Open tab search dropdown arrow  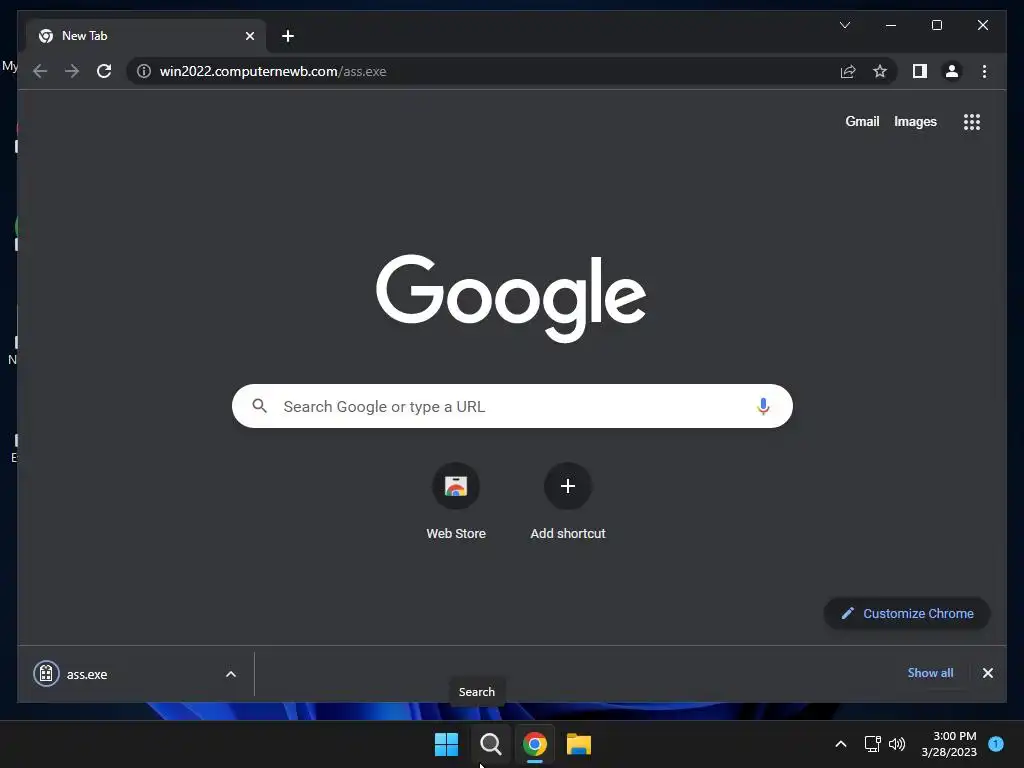pos(844,25)
